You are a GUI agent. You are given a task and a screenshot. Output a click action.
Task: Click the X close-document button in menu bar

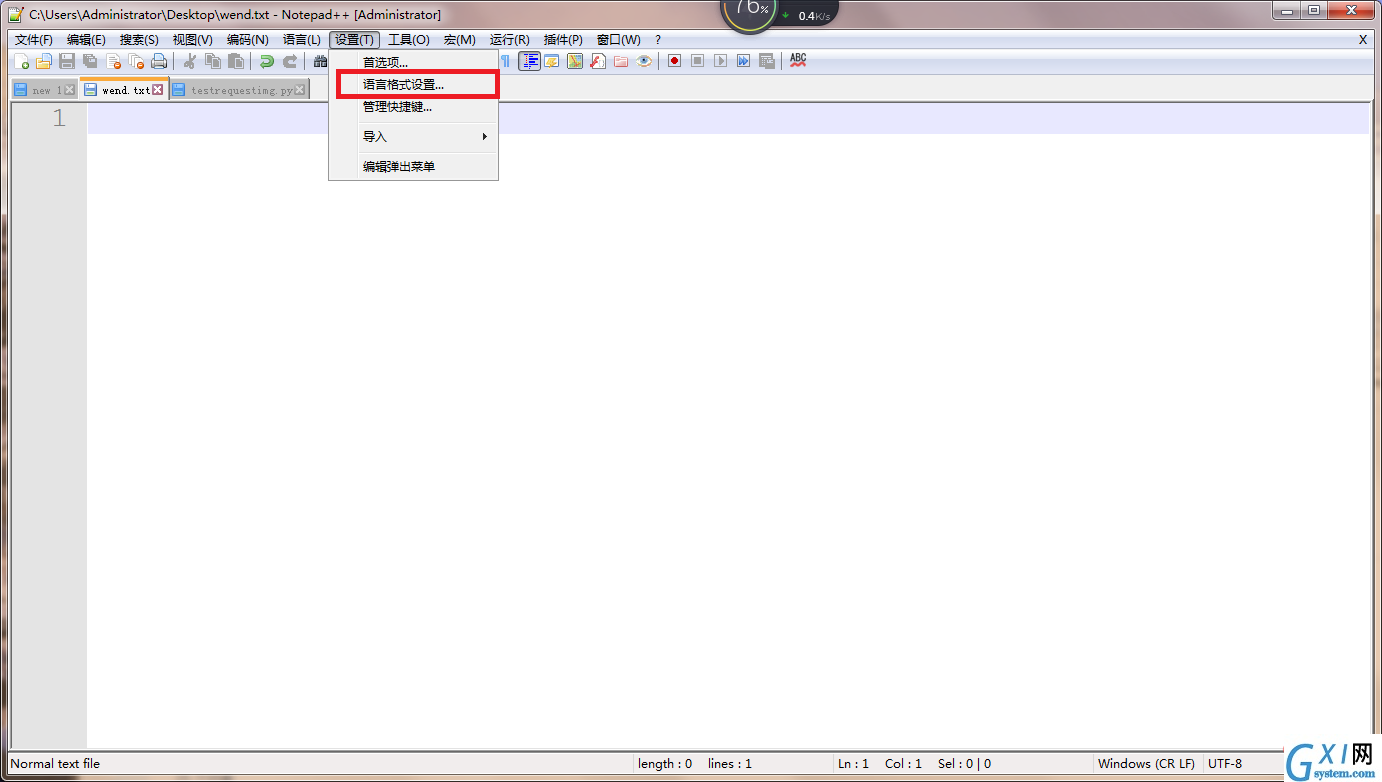pyautogui.click(x=1362, y=40)
